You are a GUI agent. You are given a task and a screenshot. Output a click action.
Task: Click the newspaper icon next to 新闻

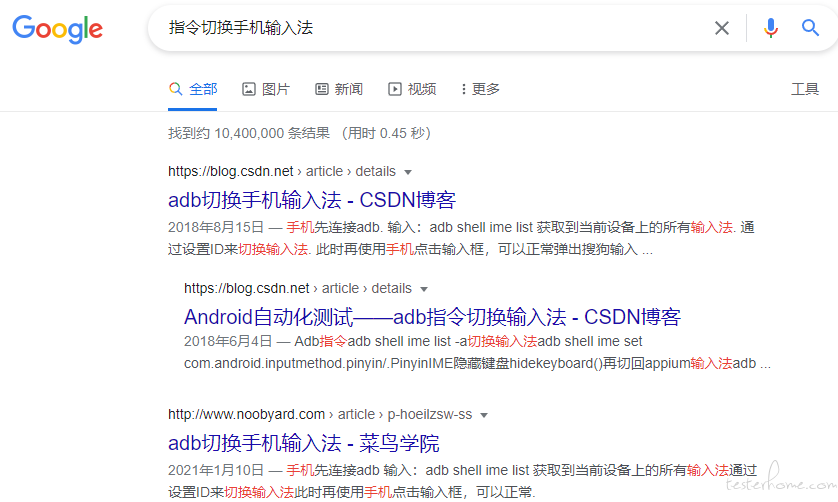(322, 89)
